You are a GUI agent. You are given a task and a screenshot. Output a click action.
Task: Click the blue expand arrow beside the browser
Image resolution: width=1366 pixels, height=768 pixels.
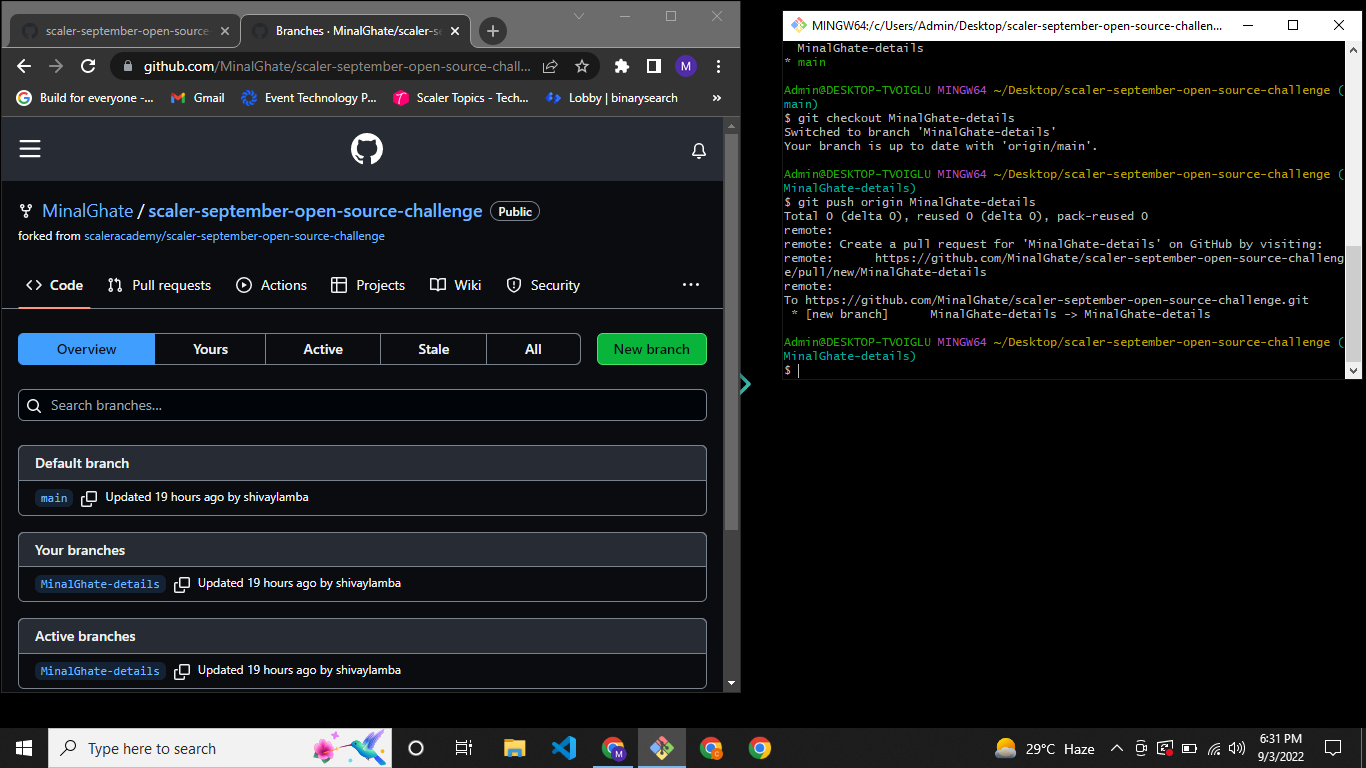tap(744, 384)
